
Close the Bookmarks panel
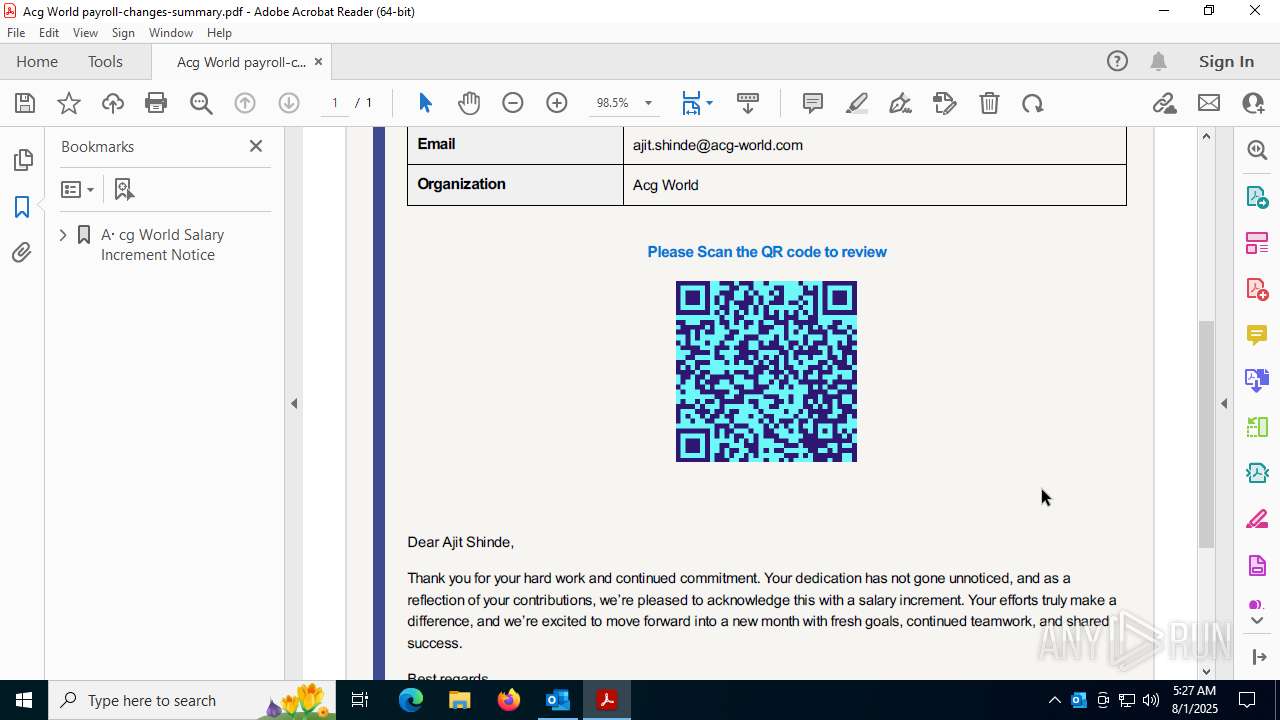click(x=256, y=146)
